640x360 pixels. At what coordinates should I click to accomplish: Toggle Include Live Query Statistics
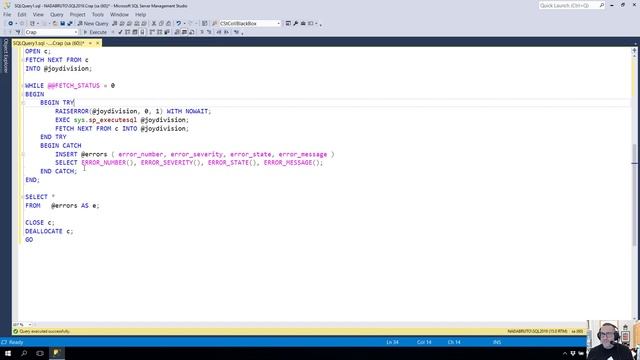159,32
